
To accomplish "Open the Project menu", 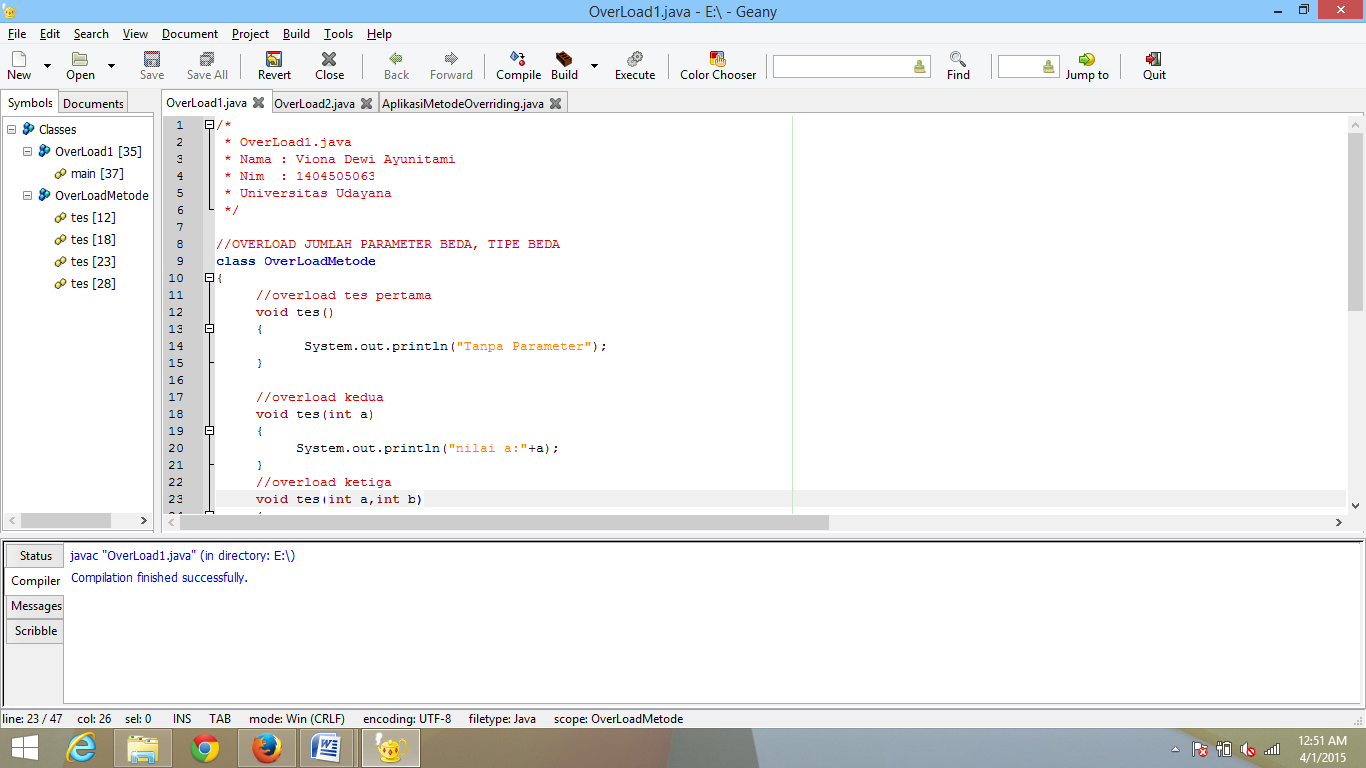I will tap(250, 34).
